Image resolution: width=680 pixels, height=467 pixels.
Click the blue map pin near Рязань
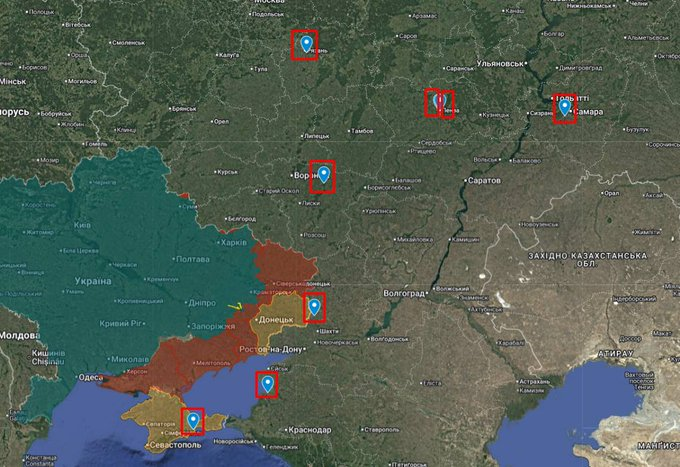tap(306, 44)
